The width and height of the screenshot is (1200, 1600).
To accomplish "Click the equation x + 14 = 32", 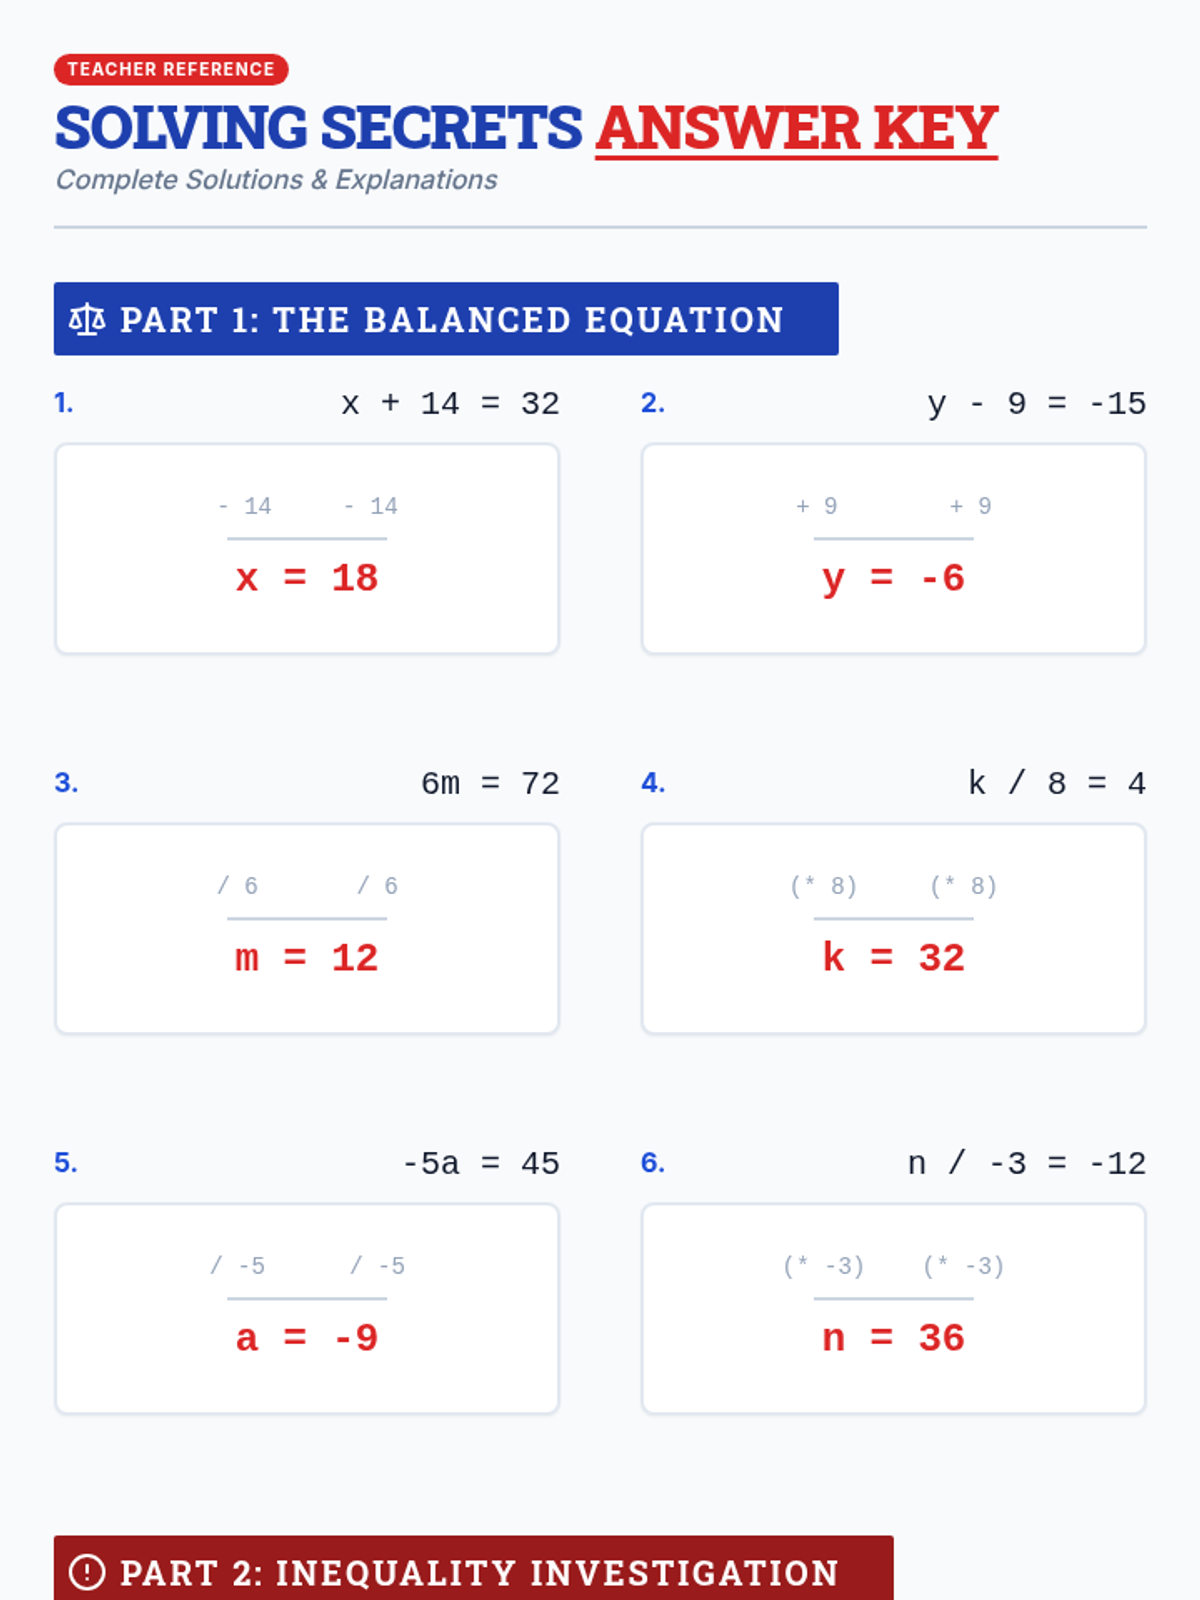I will [x=450, y=404].
